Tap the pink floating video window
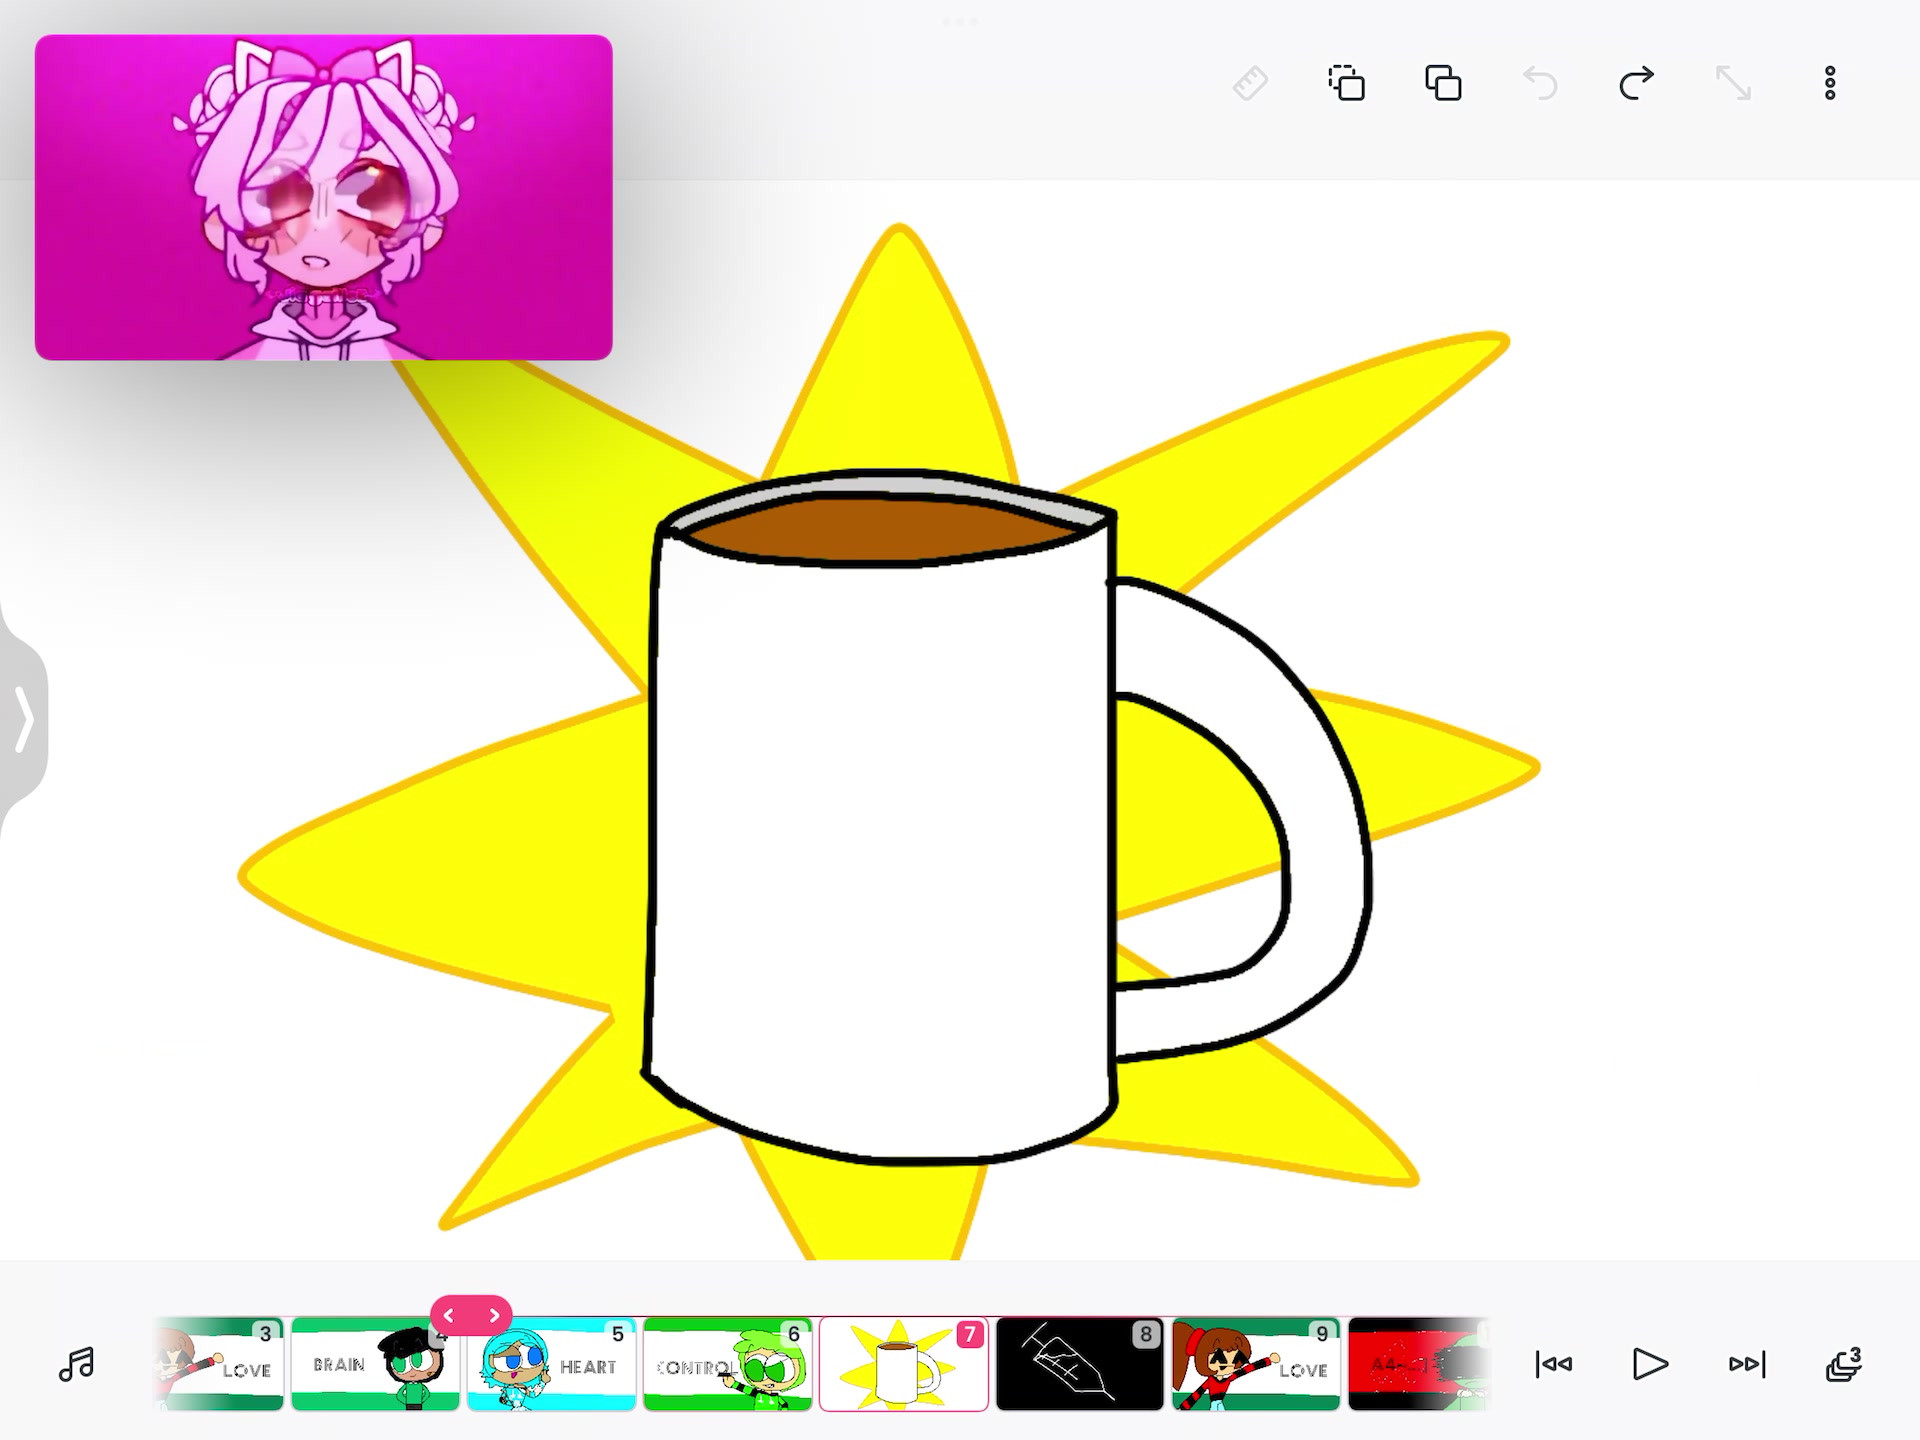The width and height of the screenshot is (1920, 1440). coord(323,197)
